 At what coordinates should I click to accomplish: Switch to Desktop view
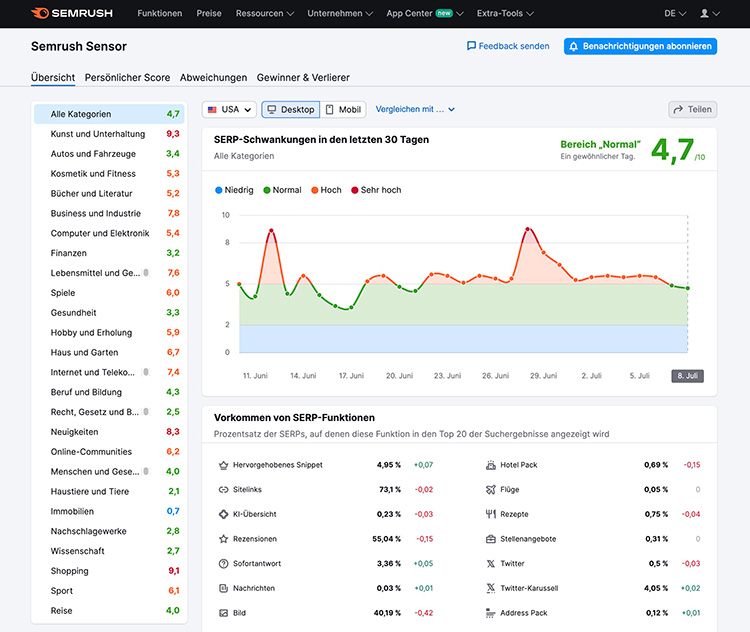pos(291,110)
